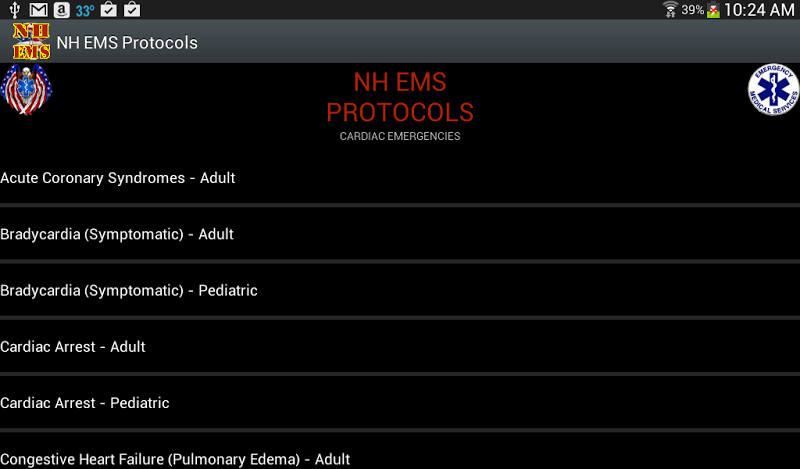
Task: Click the red NH EMS PROTOCOLS heading
Action: pyautogui.click(x=400, y=97)
